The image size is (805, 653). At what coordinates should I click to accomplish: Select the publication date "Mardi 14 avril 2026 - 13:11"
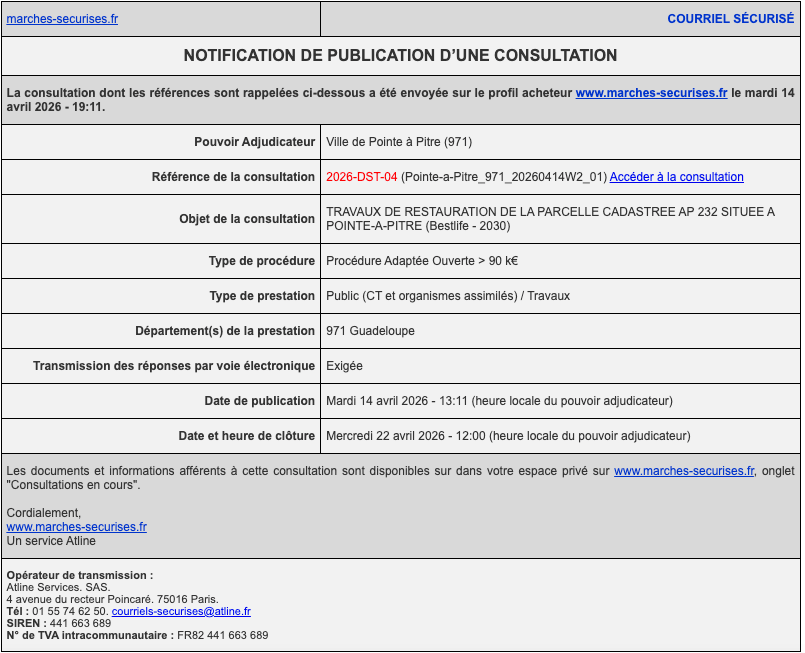tap(397, 401)
